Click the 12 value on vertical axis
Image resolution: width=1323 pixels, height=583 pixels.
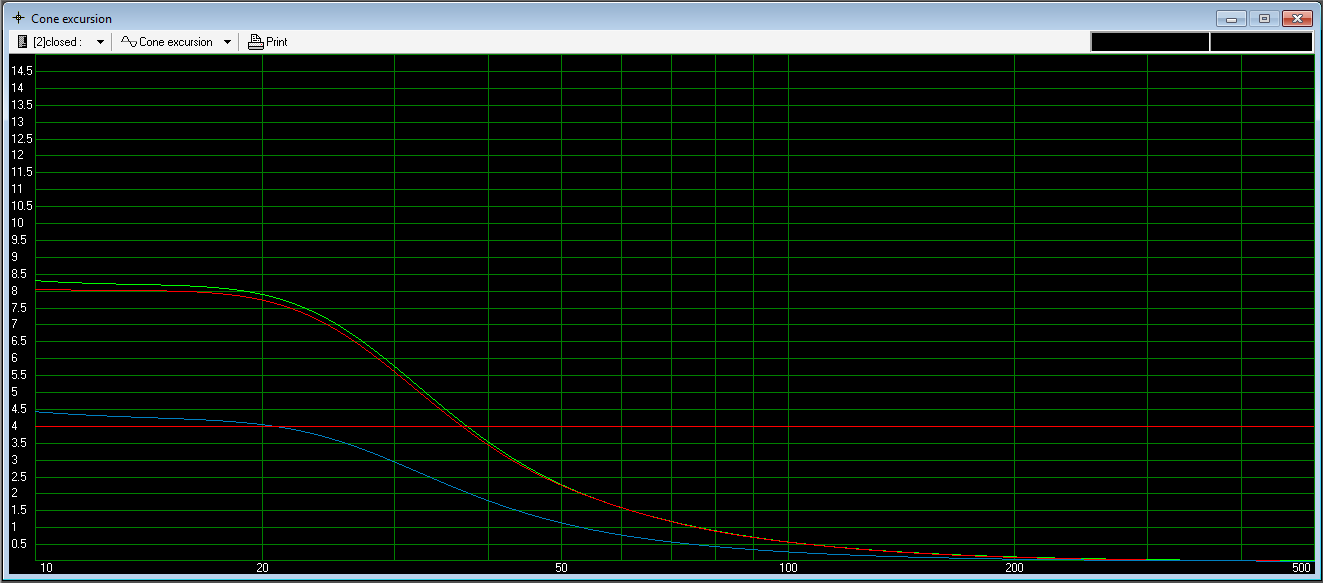17,155
